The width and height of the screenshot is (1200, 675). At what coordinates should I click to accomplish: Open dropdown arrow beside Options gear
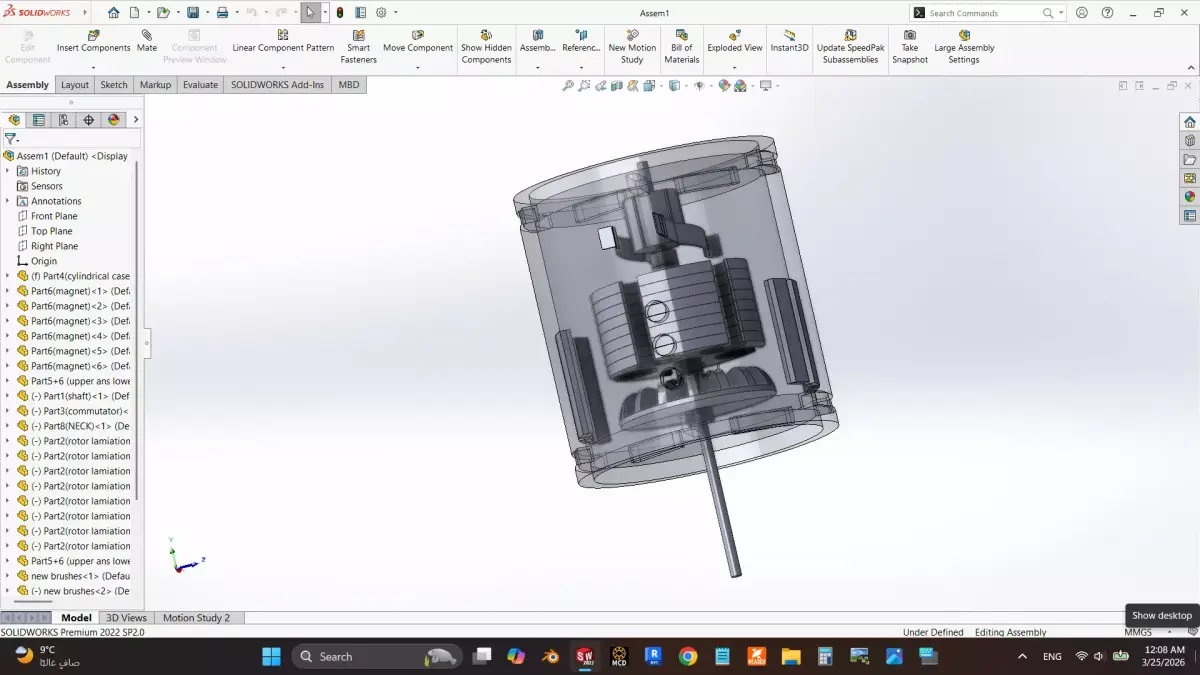(x=395, y=13)
